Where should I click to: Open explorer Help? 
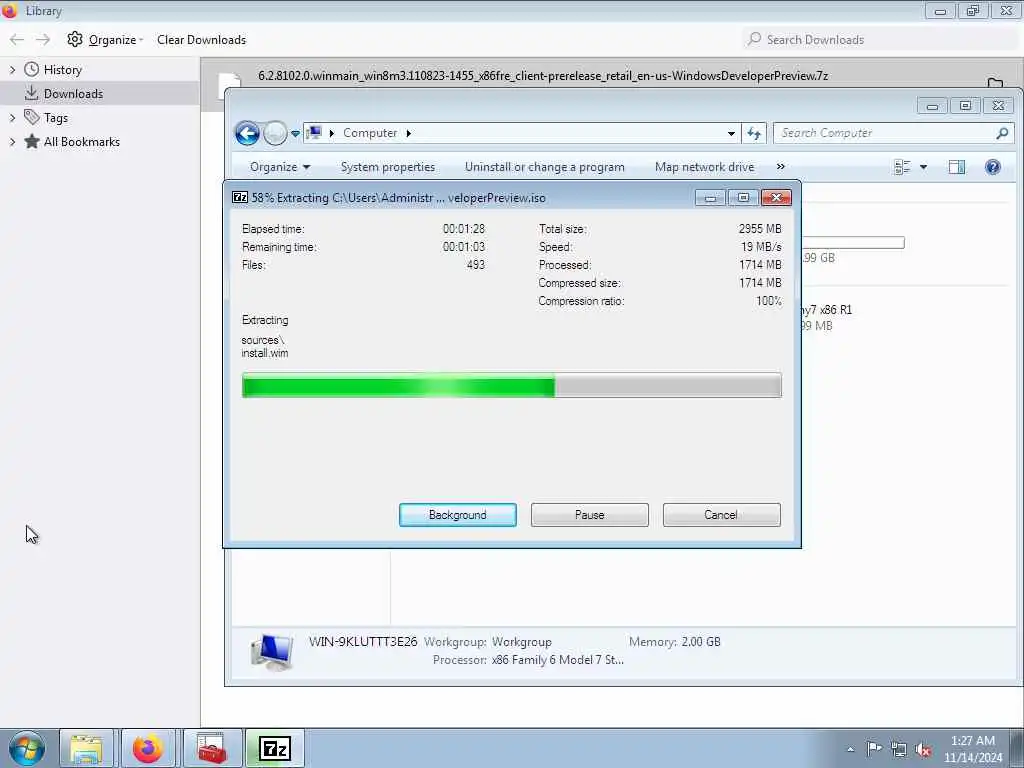tap(993, 167)
